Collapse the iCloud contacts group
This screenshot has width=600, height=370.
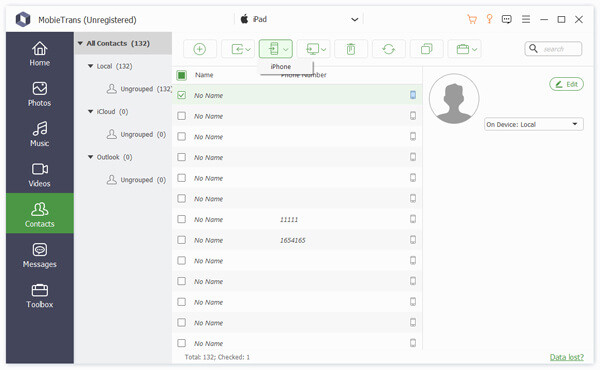pos(91,111)
